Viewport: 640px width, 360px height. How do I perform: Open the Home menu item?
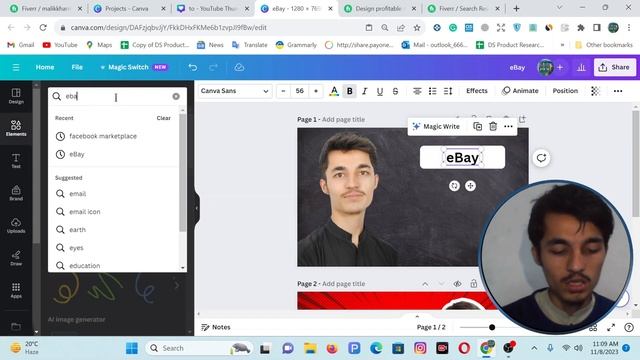click(x=45, y=67)
